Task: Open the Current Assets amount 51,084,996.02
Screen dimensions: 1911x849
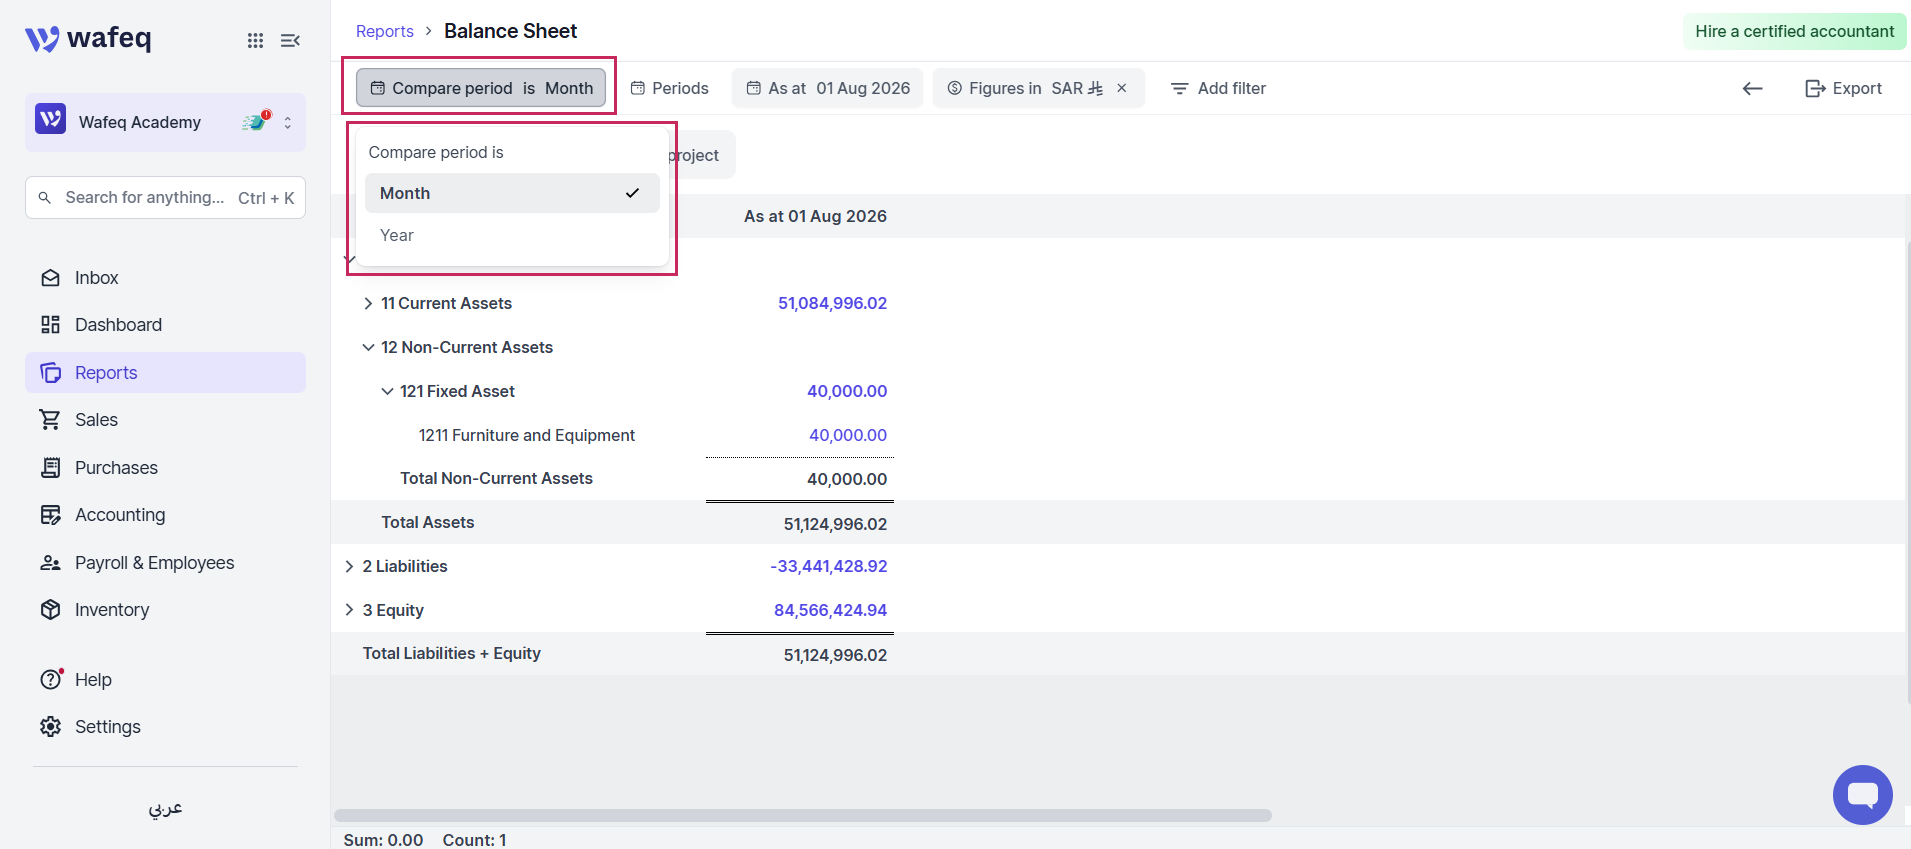Action: pyautogui.click(x=832, y=303)
